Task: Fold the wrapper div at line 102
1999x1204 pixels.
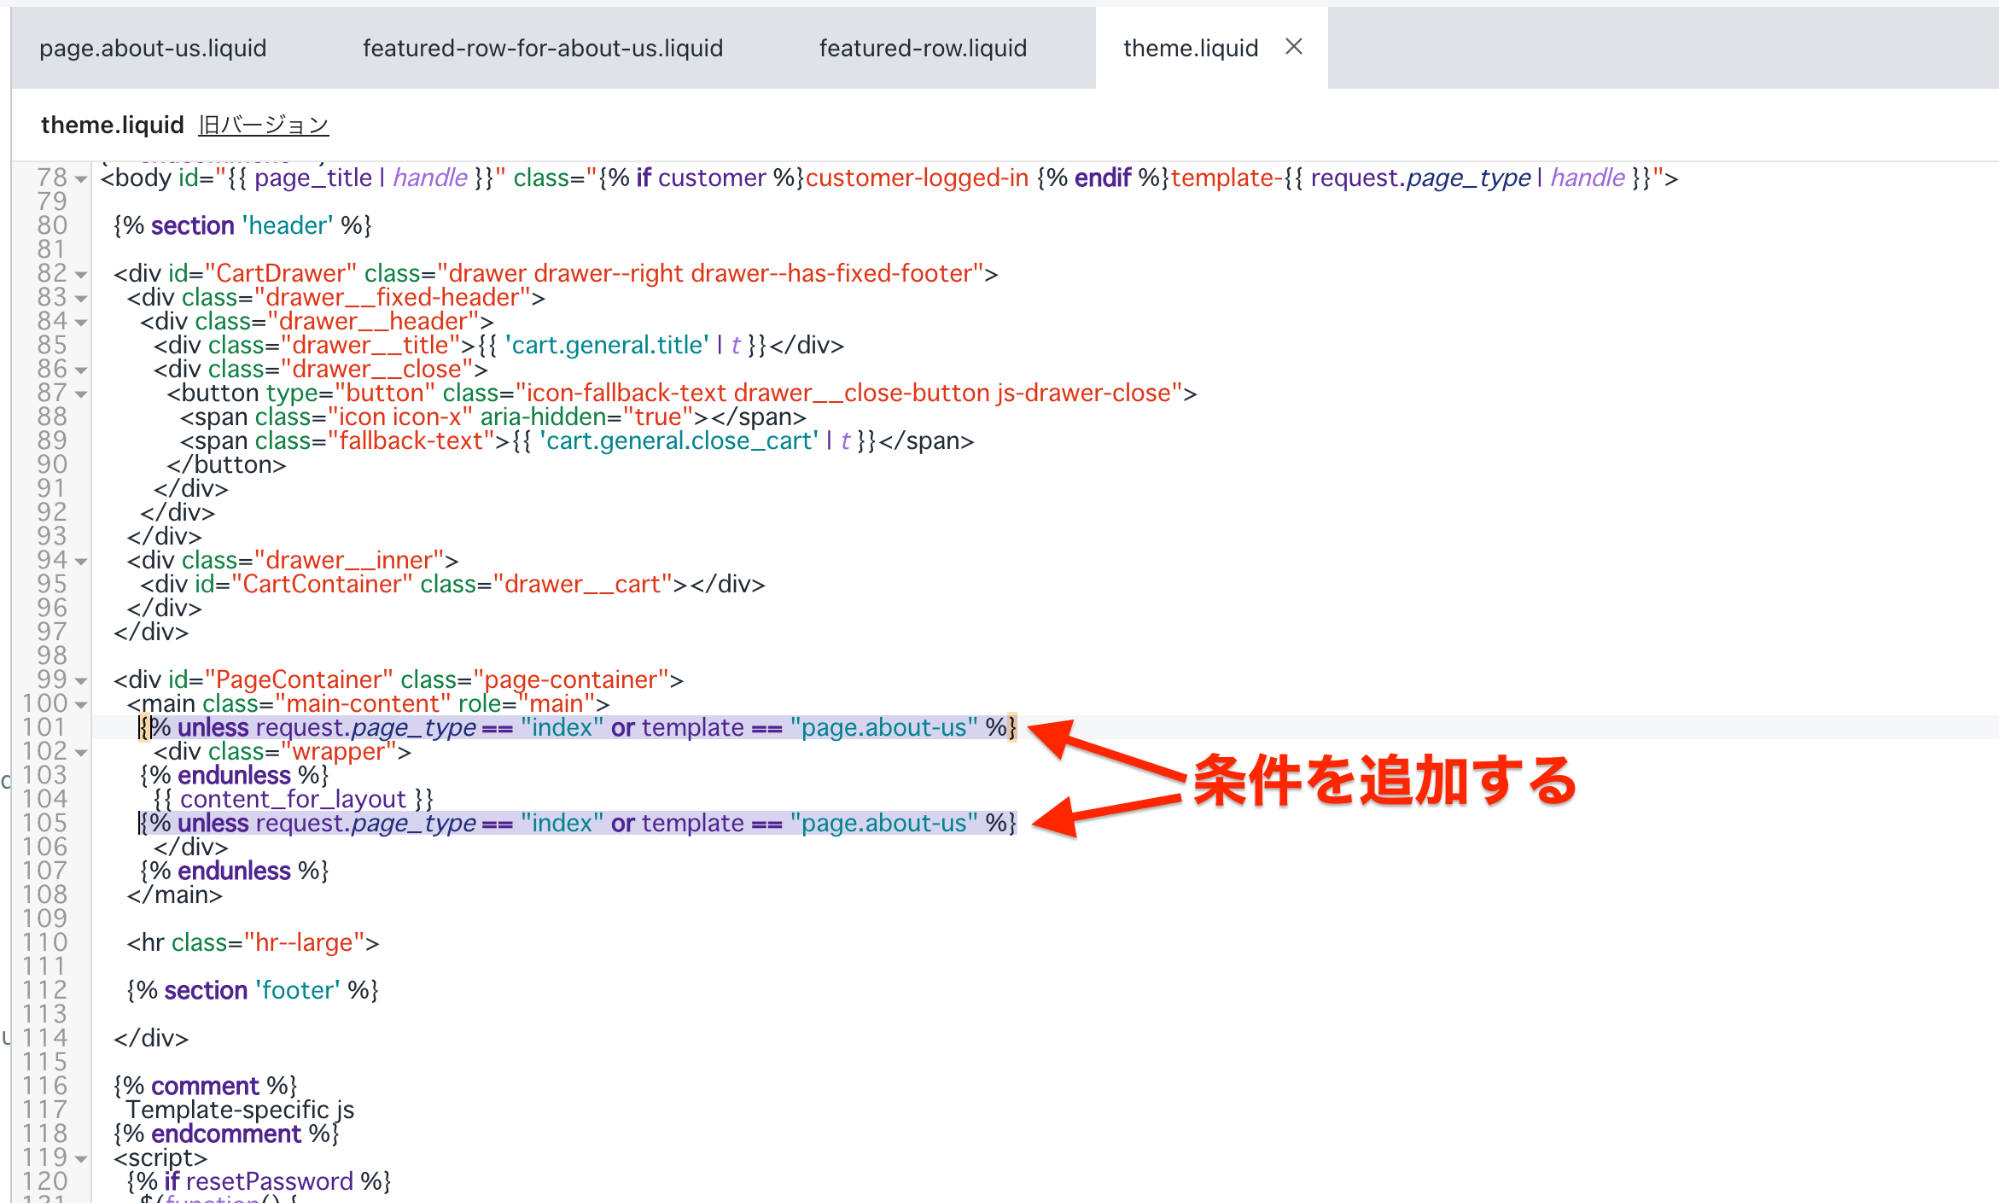Action: coord(81,753)
